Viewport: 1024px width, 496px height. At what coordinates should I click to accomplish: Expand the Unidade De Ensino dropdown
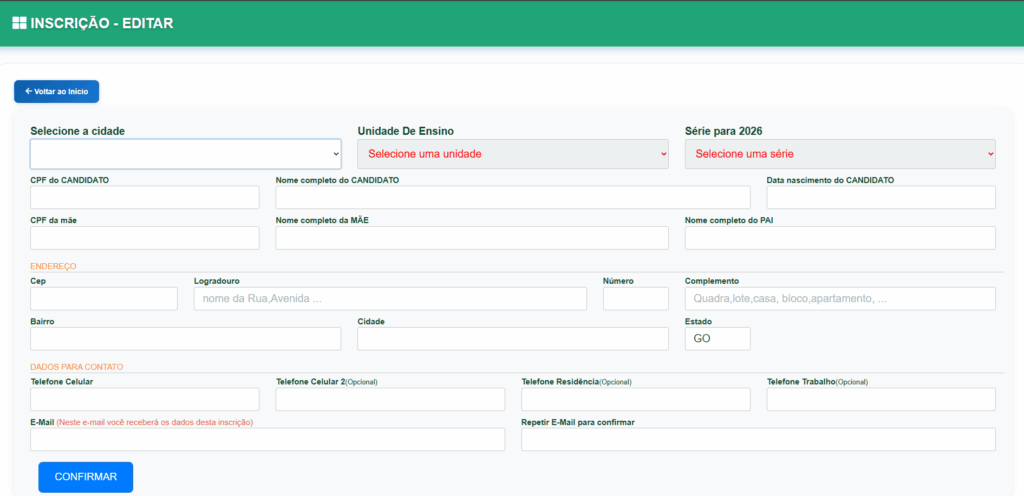tap(512, 154)
